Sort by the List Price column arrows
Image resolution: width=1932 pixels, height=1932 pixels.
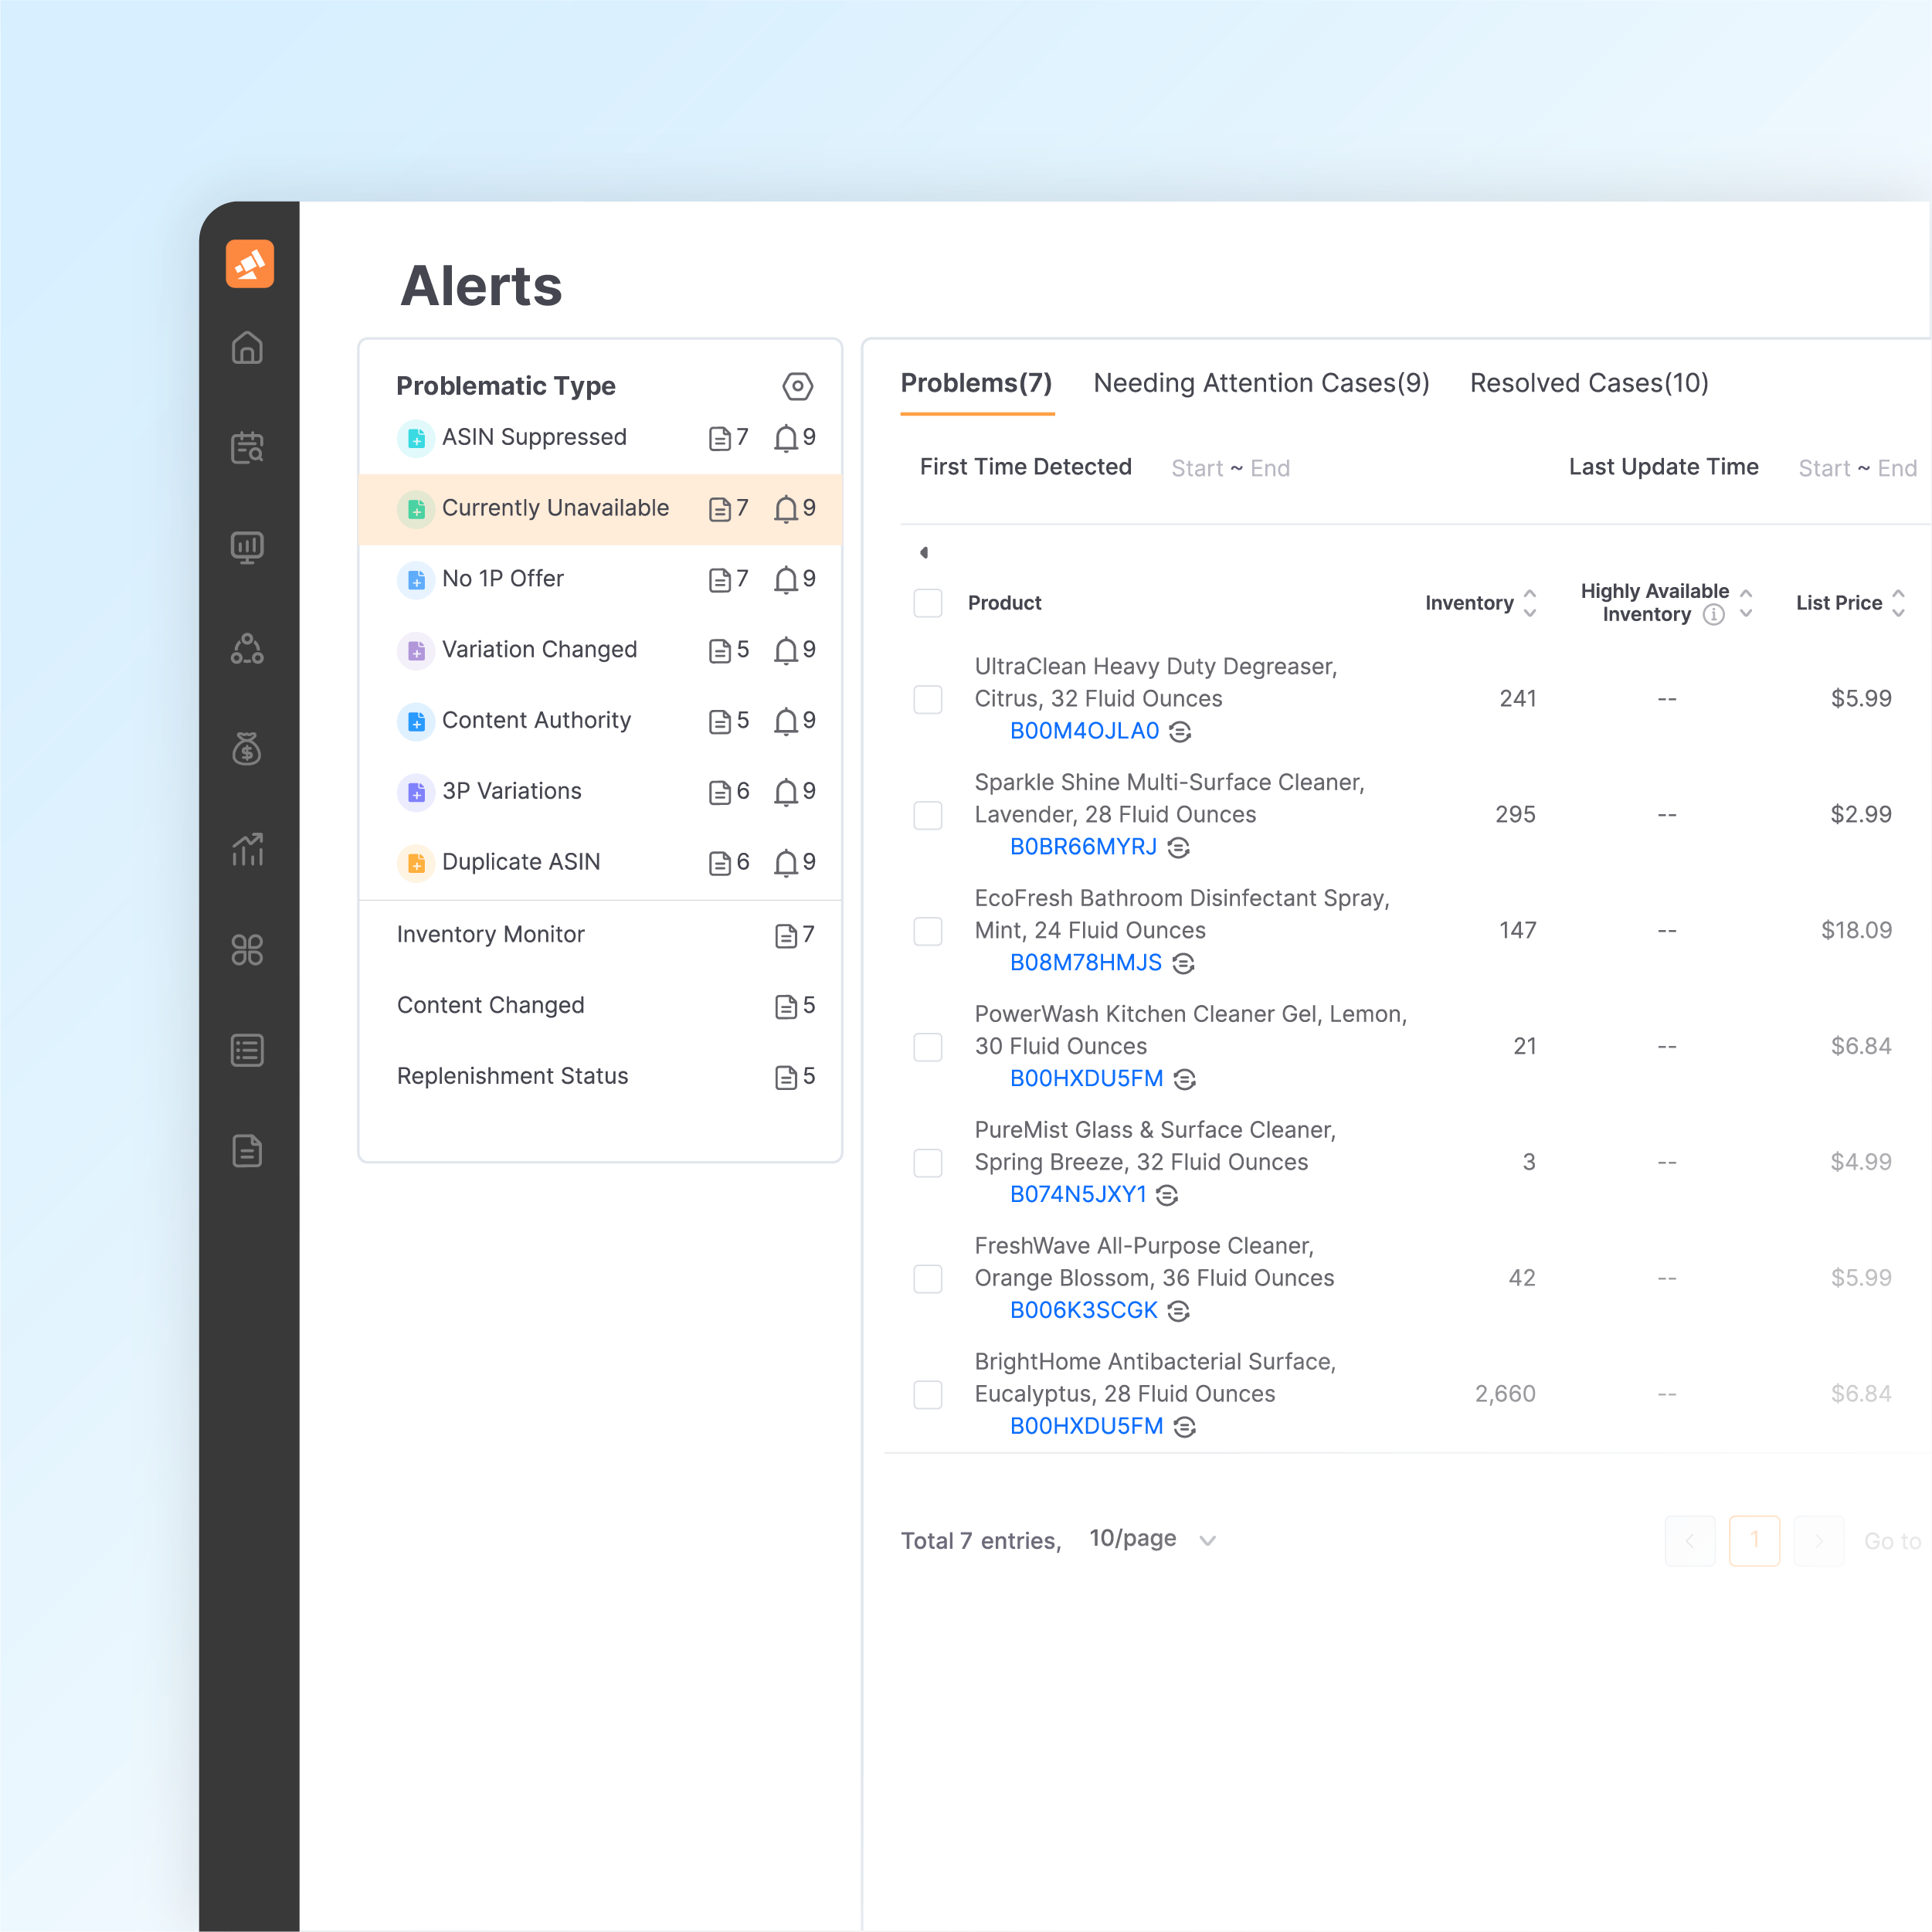pos(1897,603)
